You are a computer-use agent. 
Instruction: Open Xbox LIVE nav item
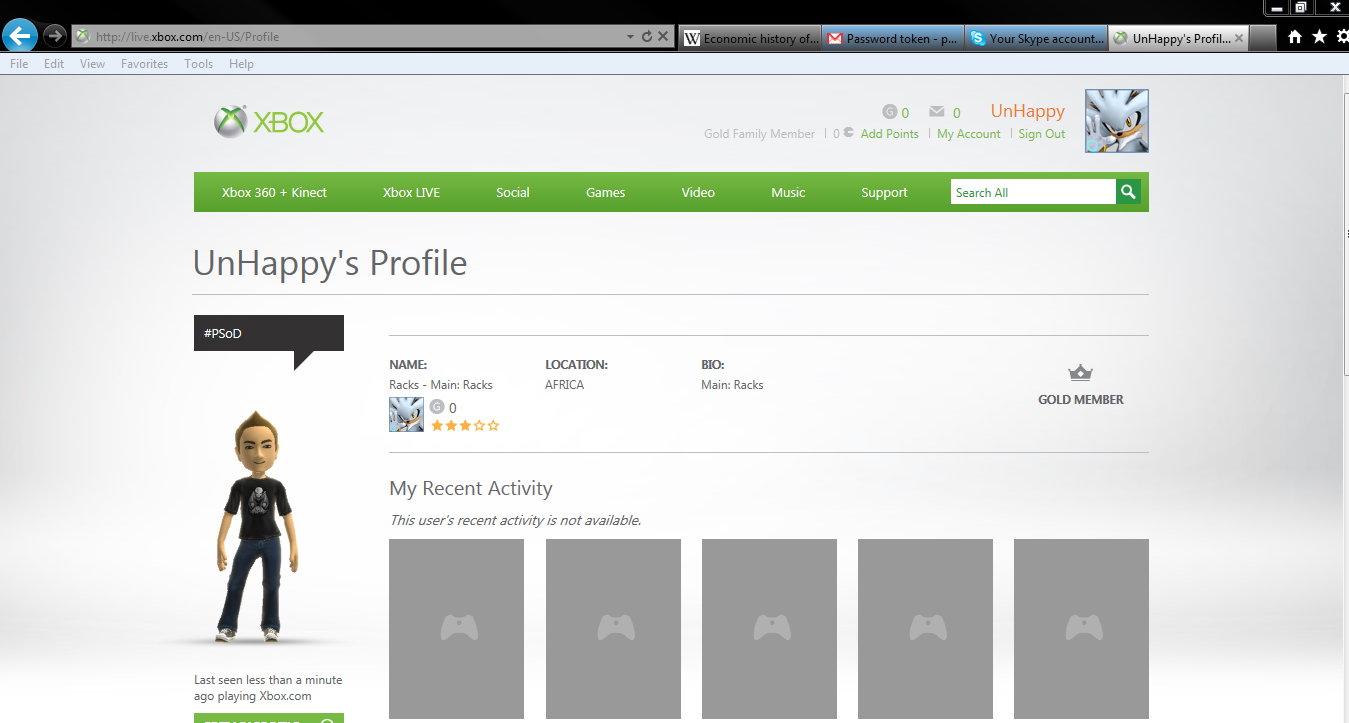coord(411,192)
